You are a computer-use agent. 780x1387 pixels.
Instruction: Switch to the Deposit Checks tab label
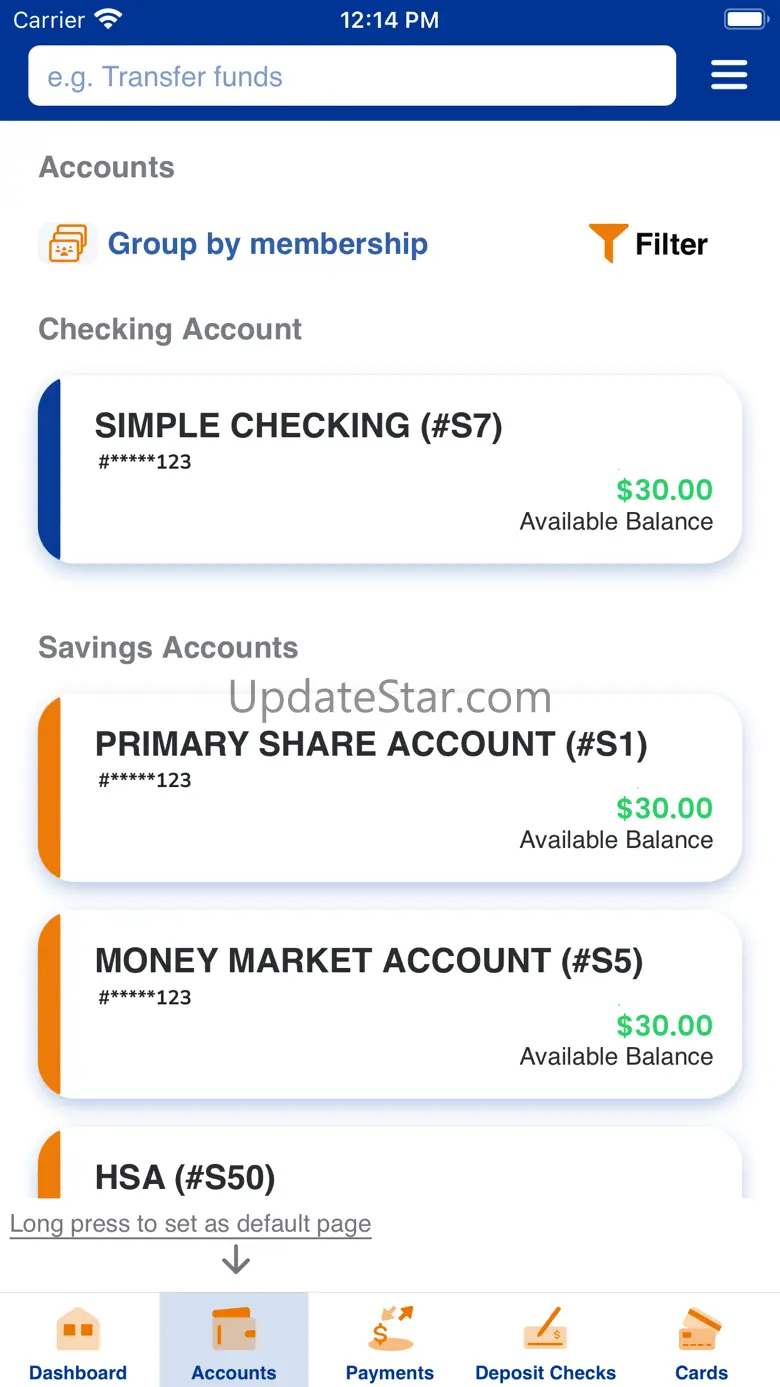(x=546, y=1373)
